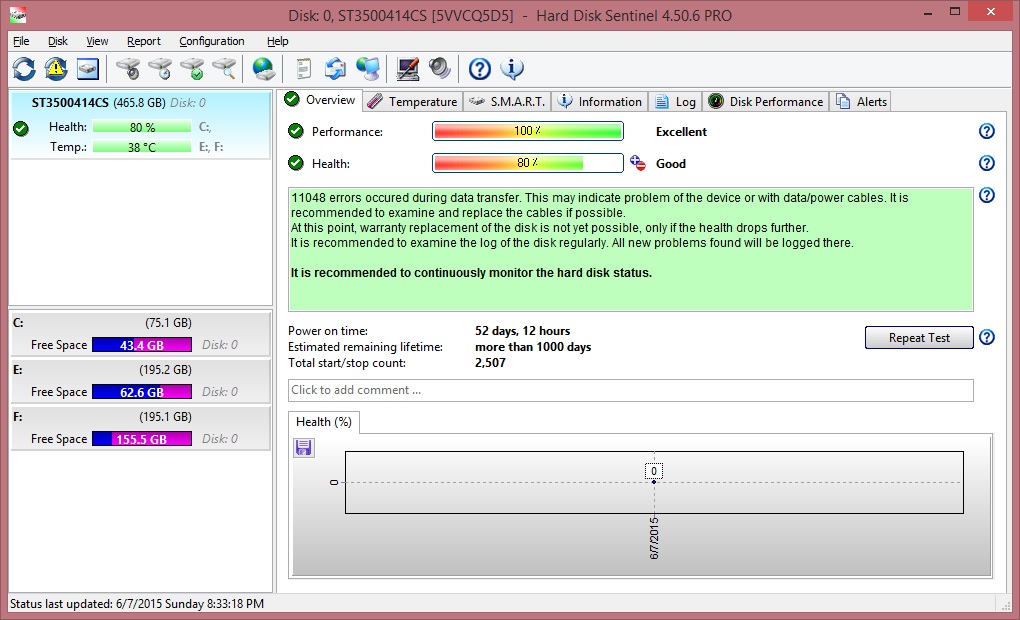The height and width of the screenshot is (620, 1020).
Task: Open the Configuration menu
Action: 211,41
